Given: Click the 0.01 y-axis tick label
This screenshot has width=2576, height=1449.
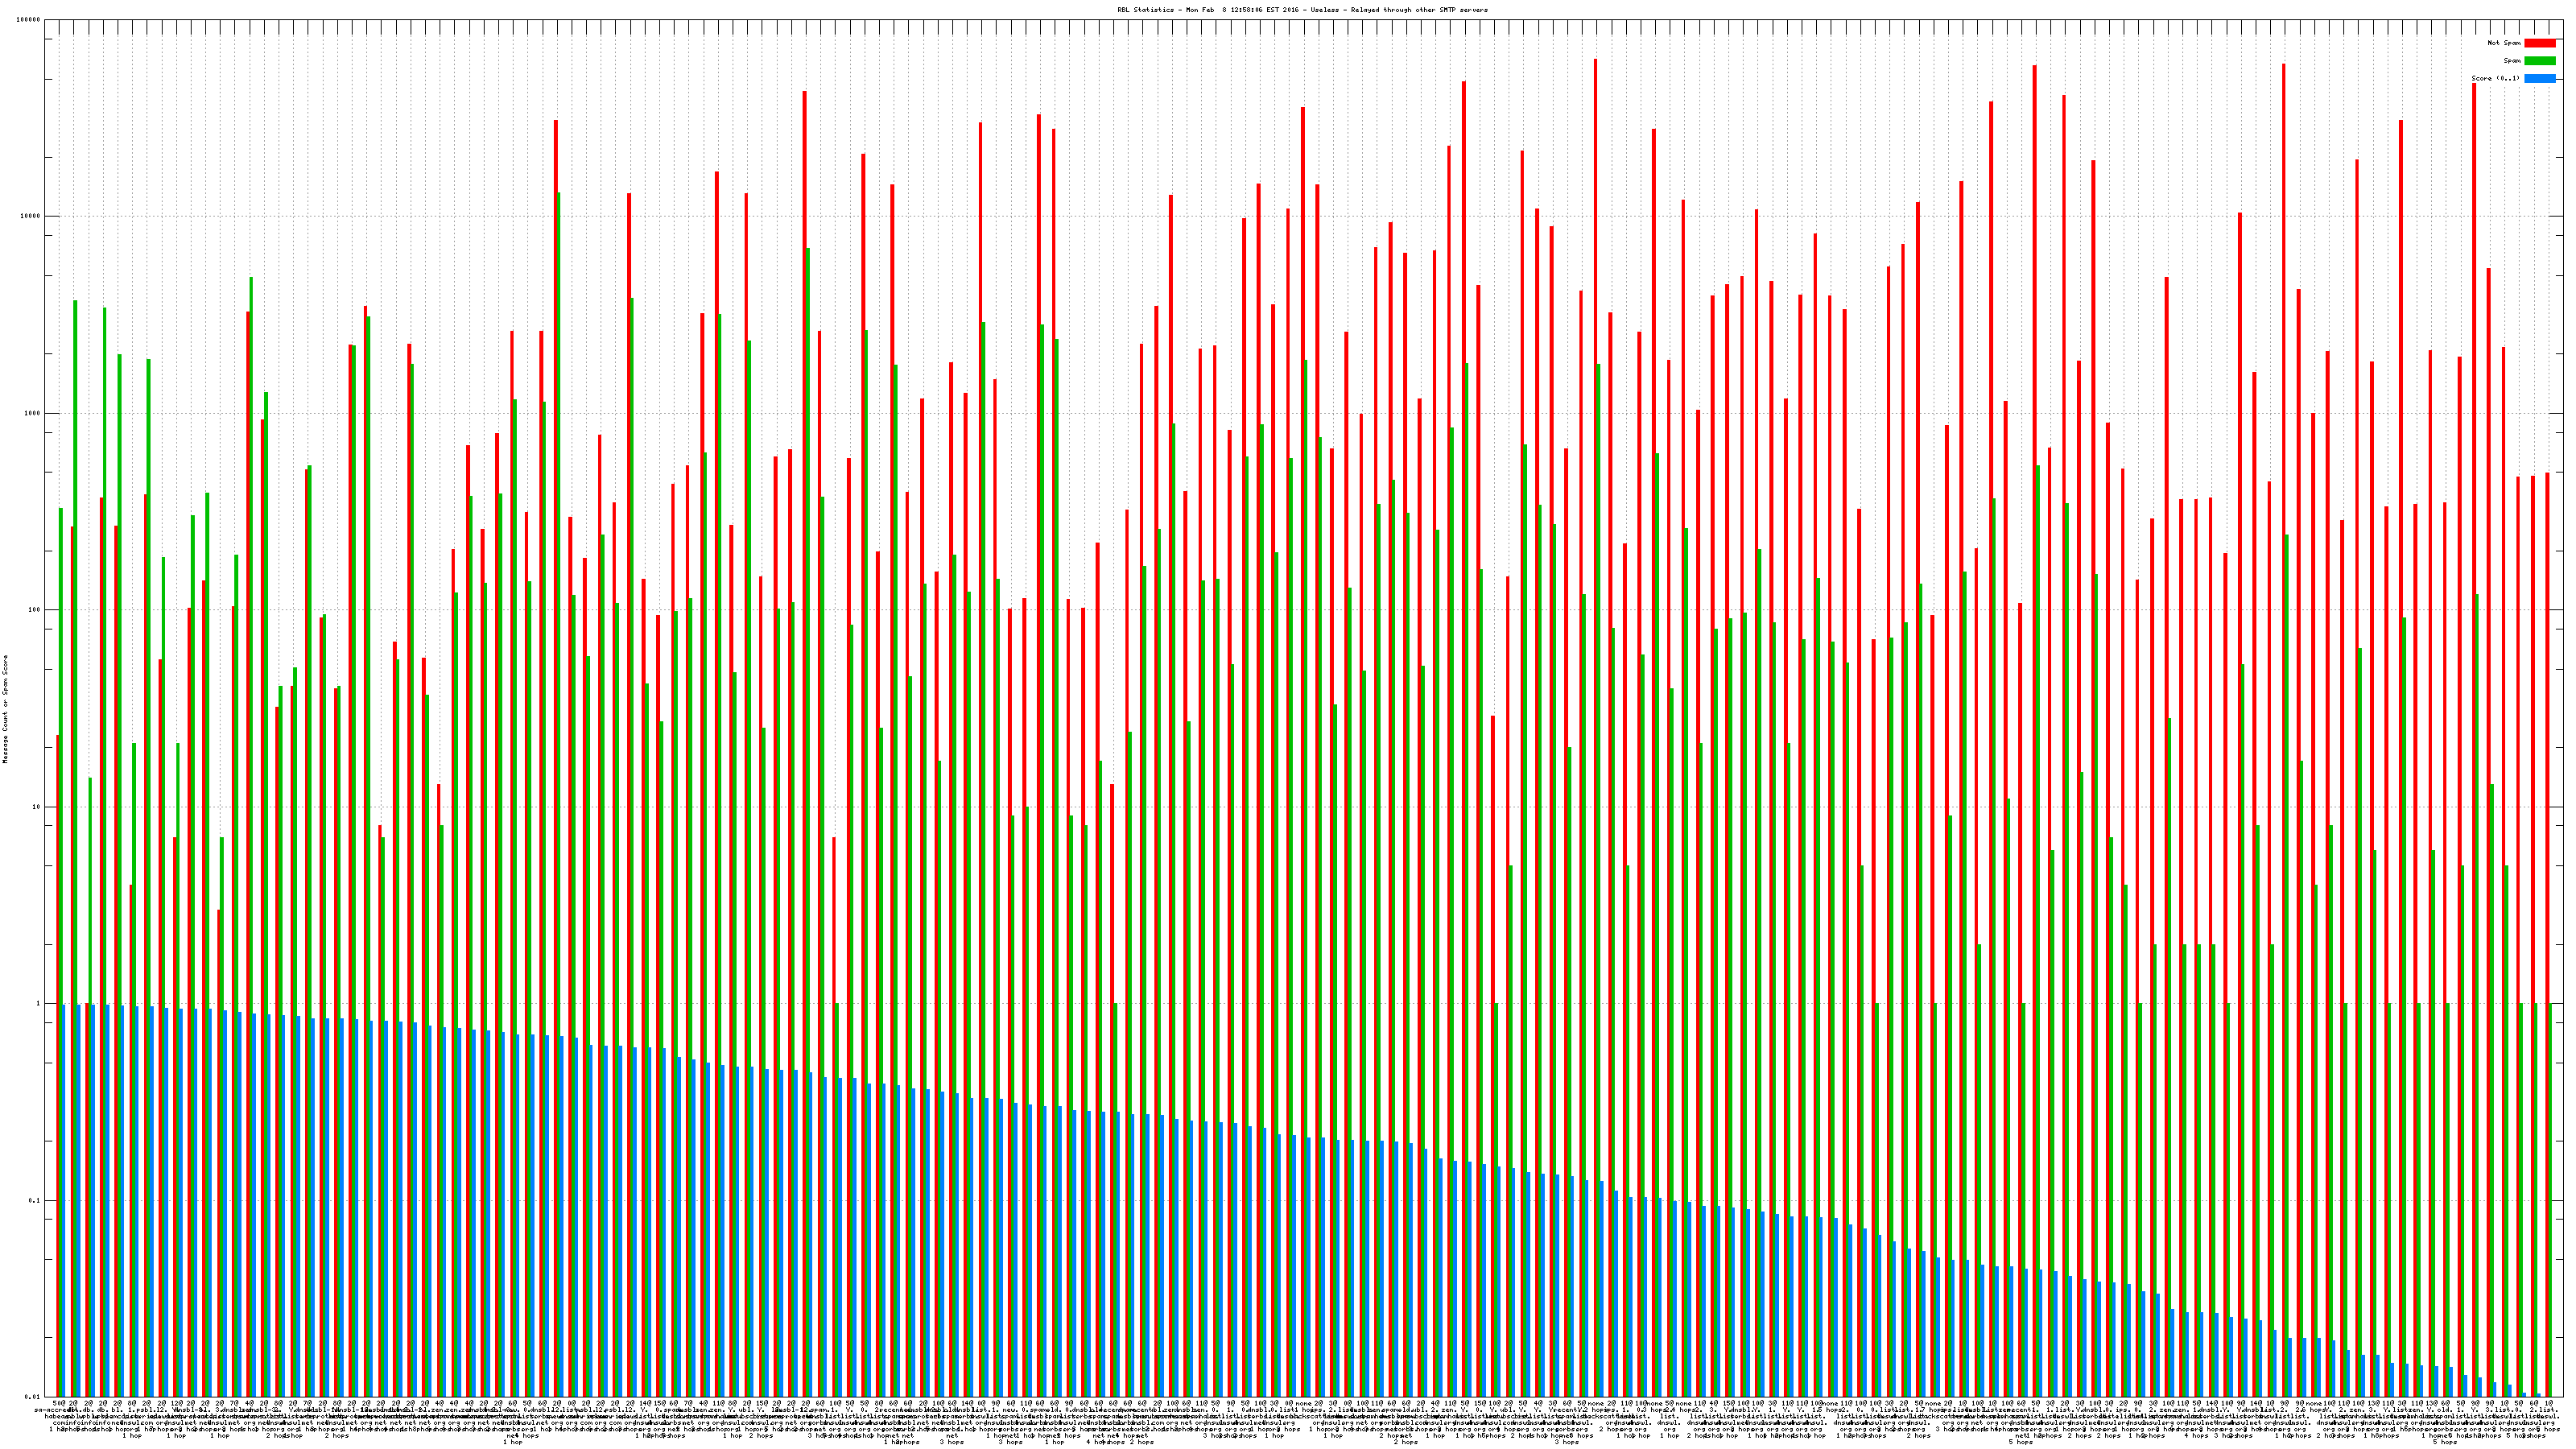Looking at the screenshot, I should coord(33,1397).
